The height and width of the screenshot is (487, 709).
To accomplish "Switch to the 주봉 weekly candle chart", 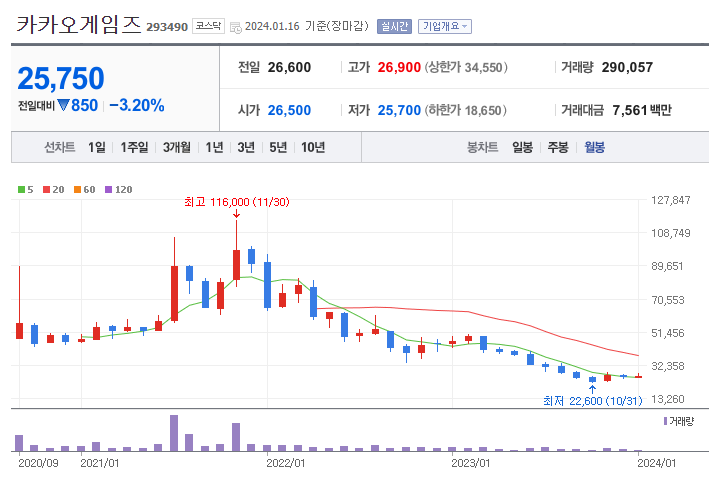I will (x=558, y=147).
